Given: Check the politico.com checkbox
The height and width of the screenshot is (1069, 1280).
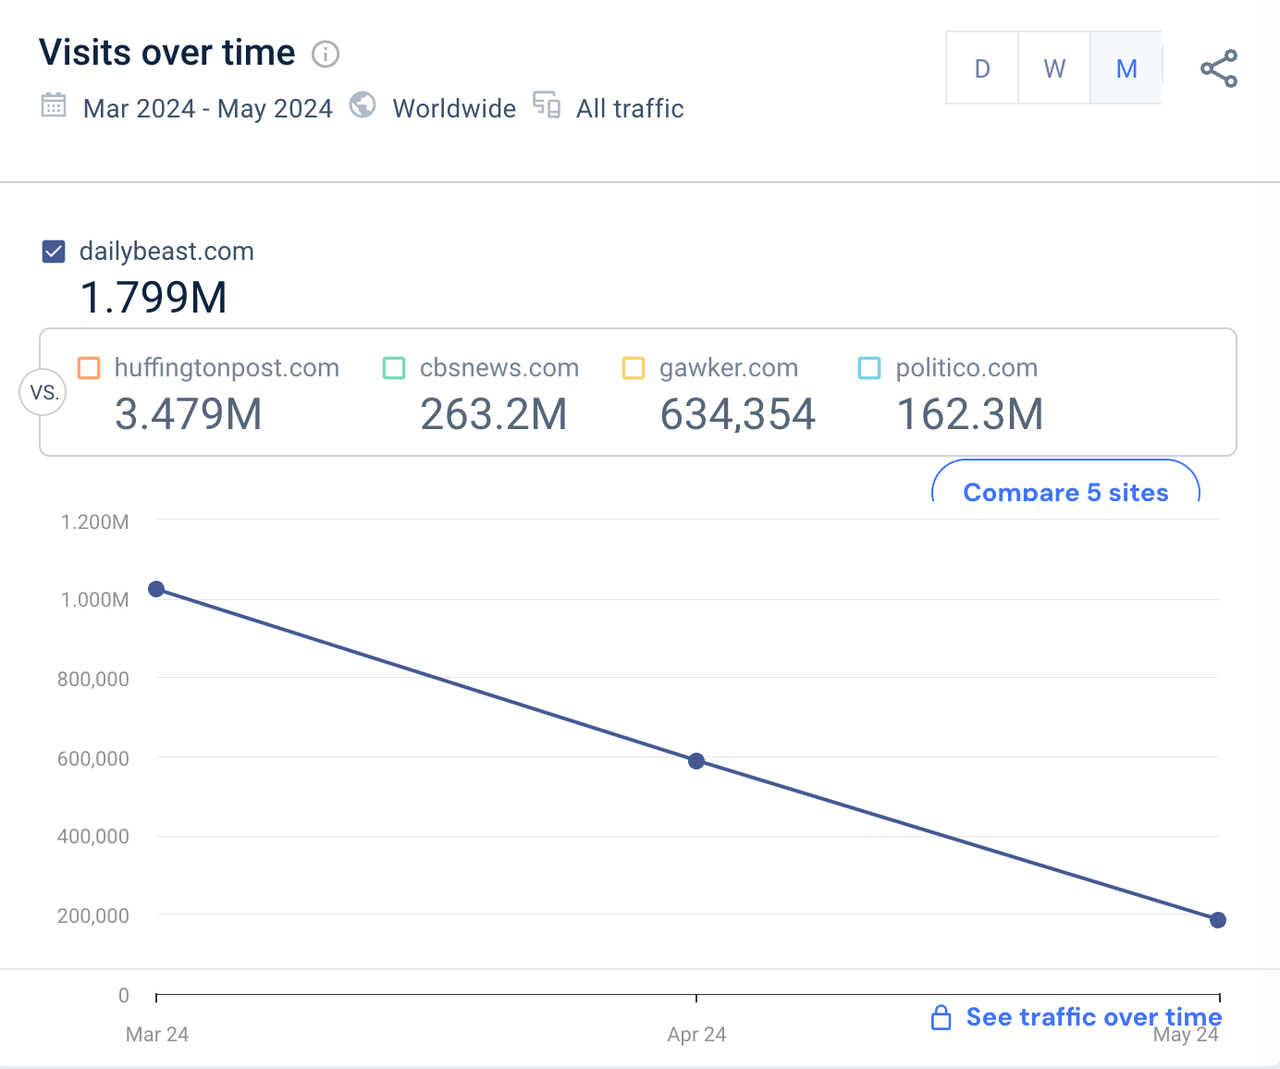Looking at the screenshot, I should 870,368.
